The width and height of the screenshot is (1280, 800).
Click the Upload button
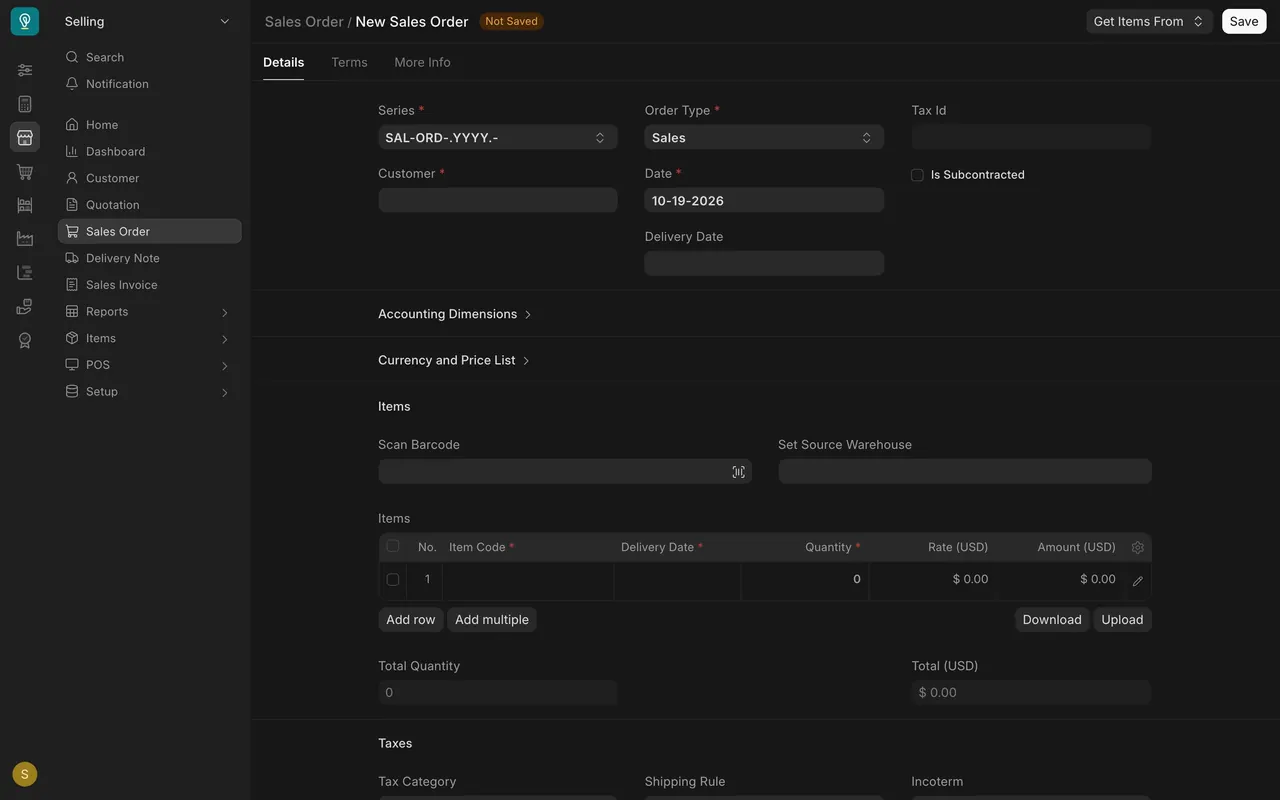[x=1122, y=620]
